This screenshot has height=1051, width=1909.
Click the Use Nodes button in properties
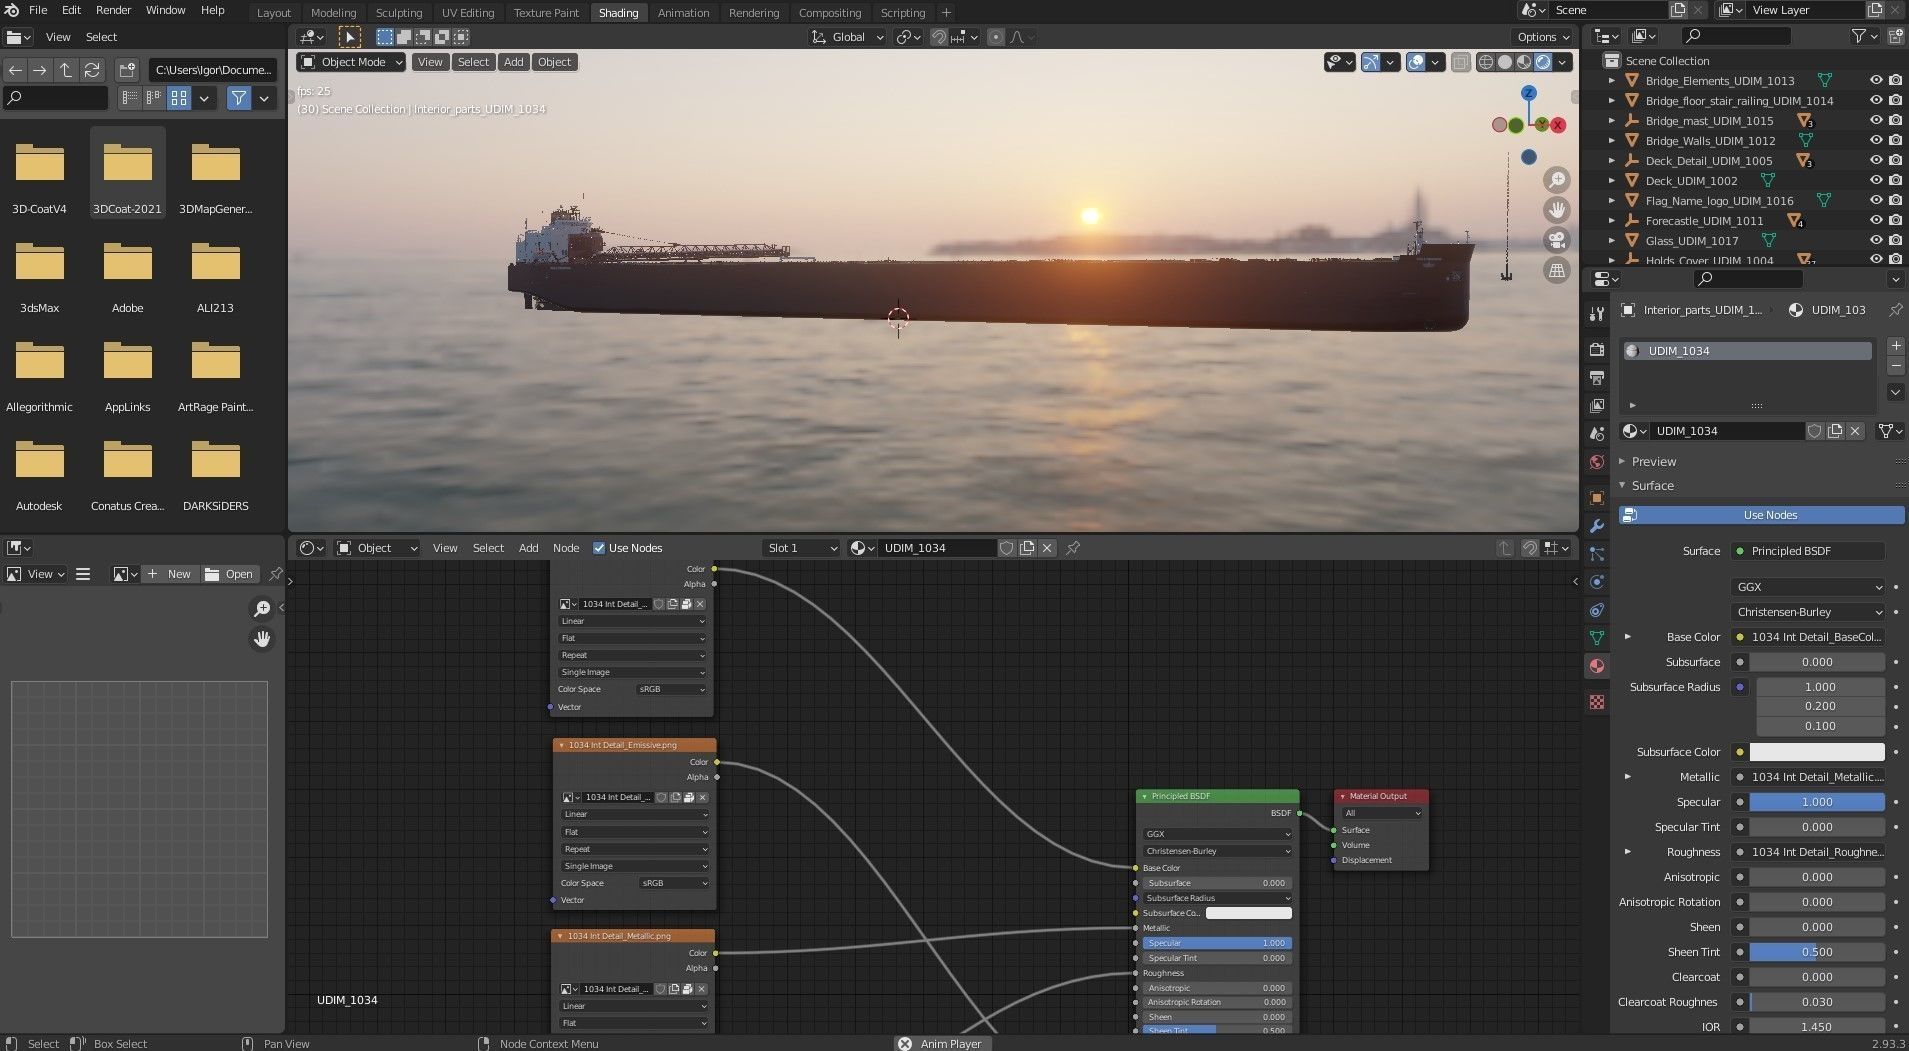tap(1761, 515)
